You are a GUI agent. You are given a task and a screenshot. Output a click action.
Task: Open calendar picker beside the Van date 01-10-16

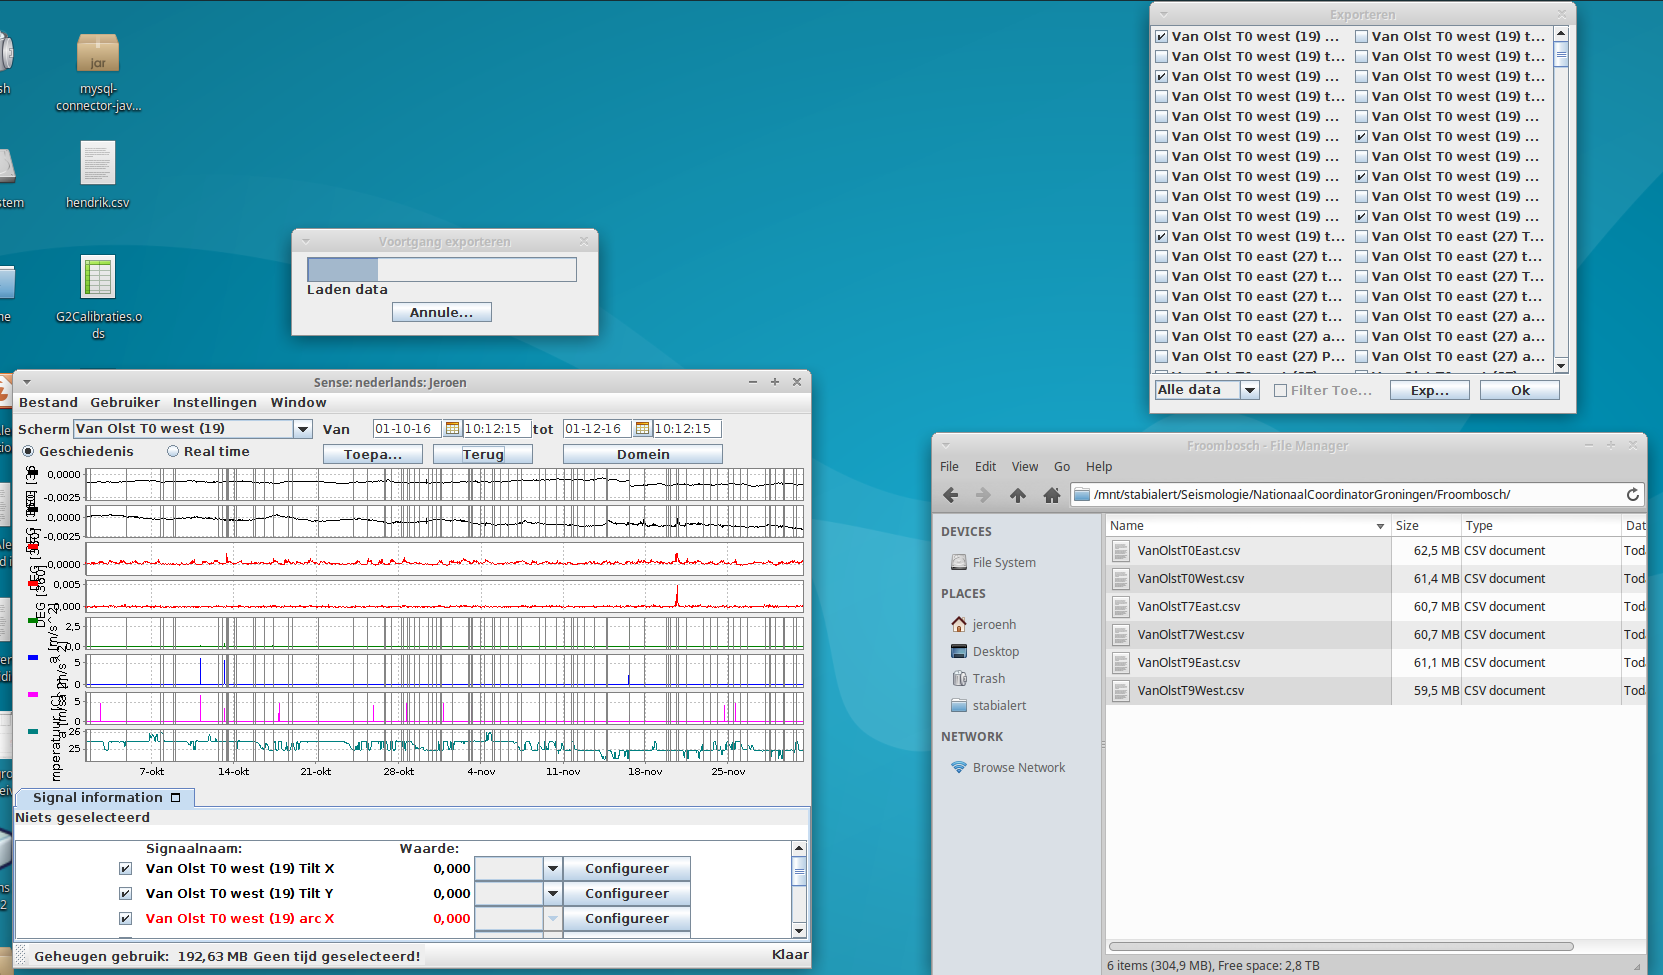(453, 429)
